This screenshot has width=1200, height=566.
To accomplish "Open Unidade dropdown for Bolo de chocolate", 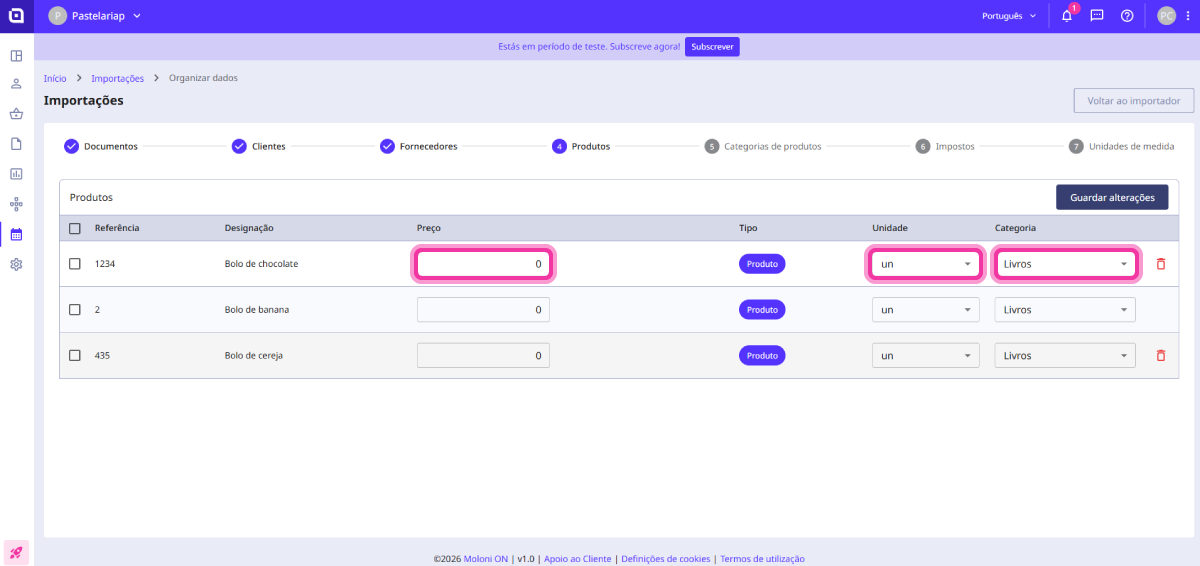I will tap(925, 264).
